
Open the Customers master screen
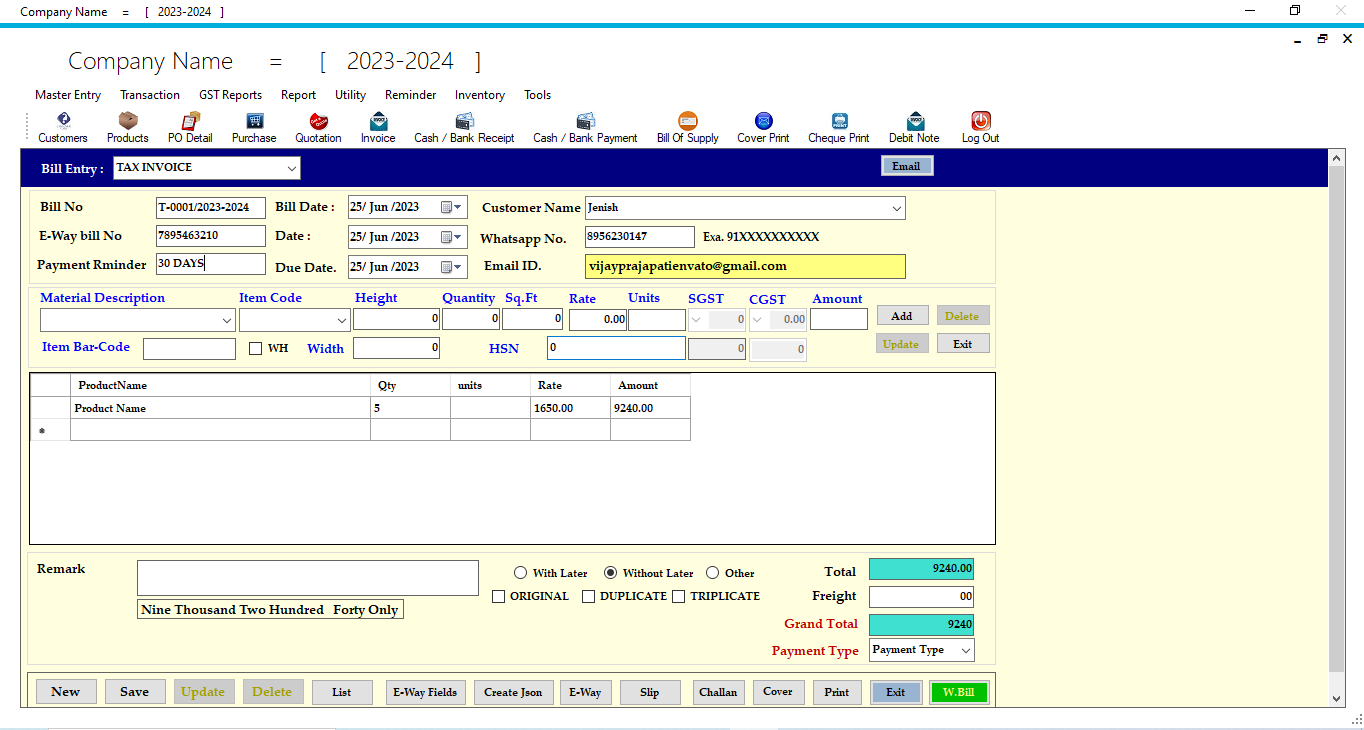pyautogui.click(x=62, y=127)
